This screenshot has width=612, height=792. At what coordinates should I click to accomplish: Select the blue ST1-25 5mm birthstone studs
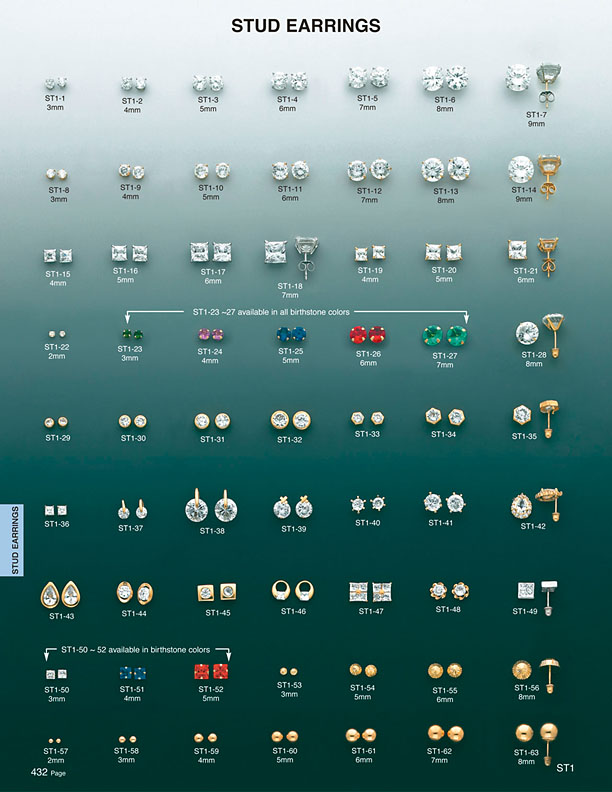289,335
